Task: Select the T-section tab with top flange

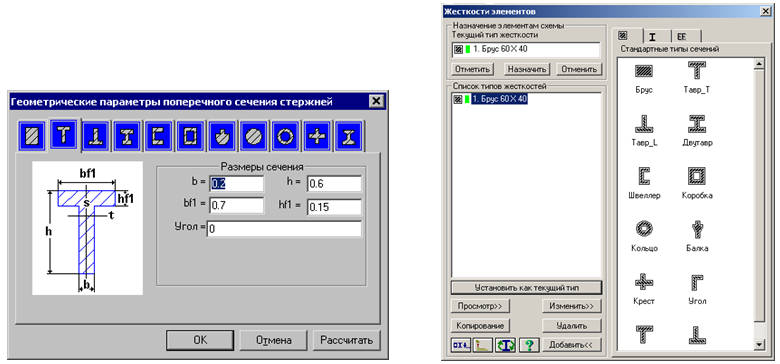Action: click(64, 134)
